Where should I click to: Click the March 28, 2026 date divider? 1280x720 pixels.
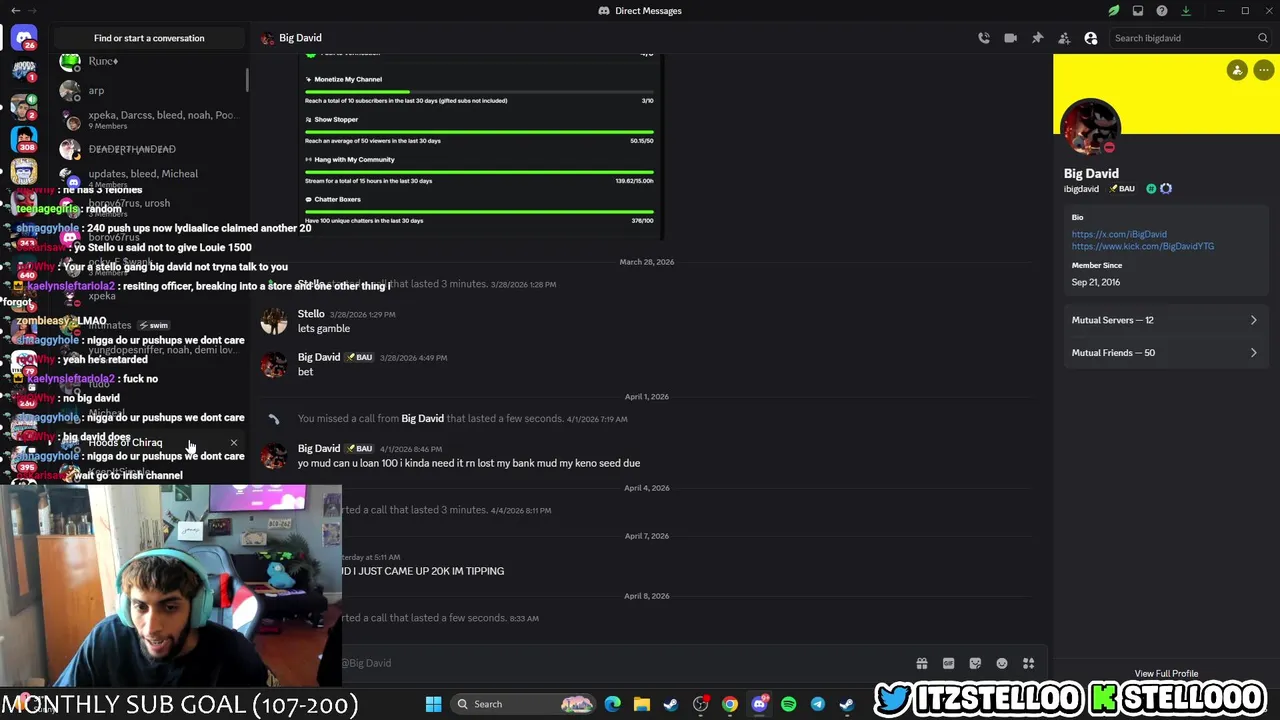pos(647,262)
